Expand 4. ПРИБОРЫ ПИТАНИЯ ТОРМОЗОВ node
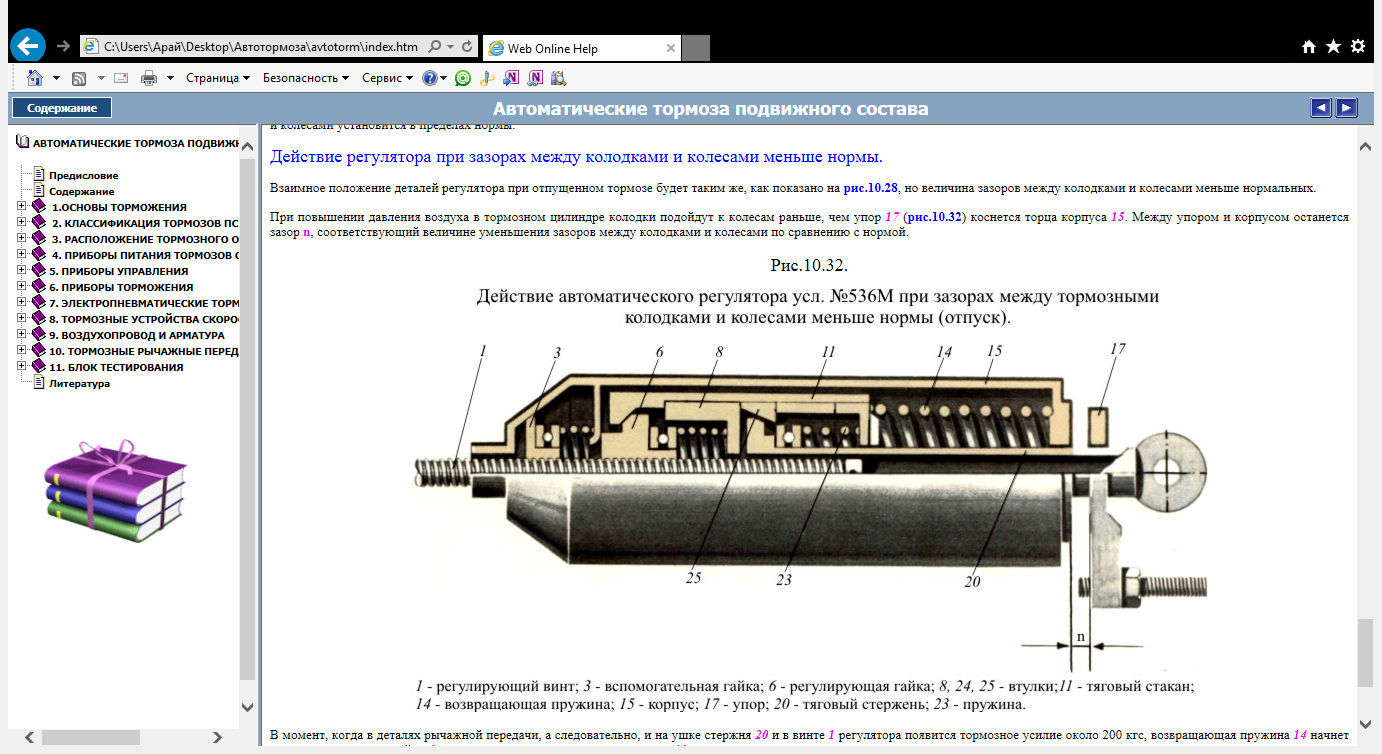This screenshot has width=1382, height=754. (x=22, y=255)
